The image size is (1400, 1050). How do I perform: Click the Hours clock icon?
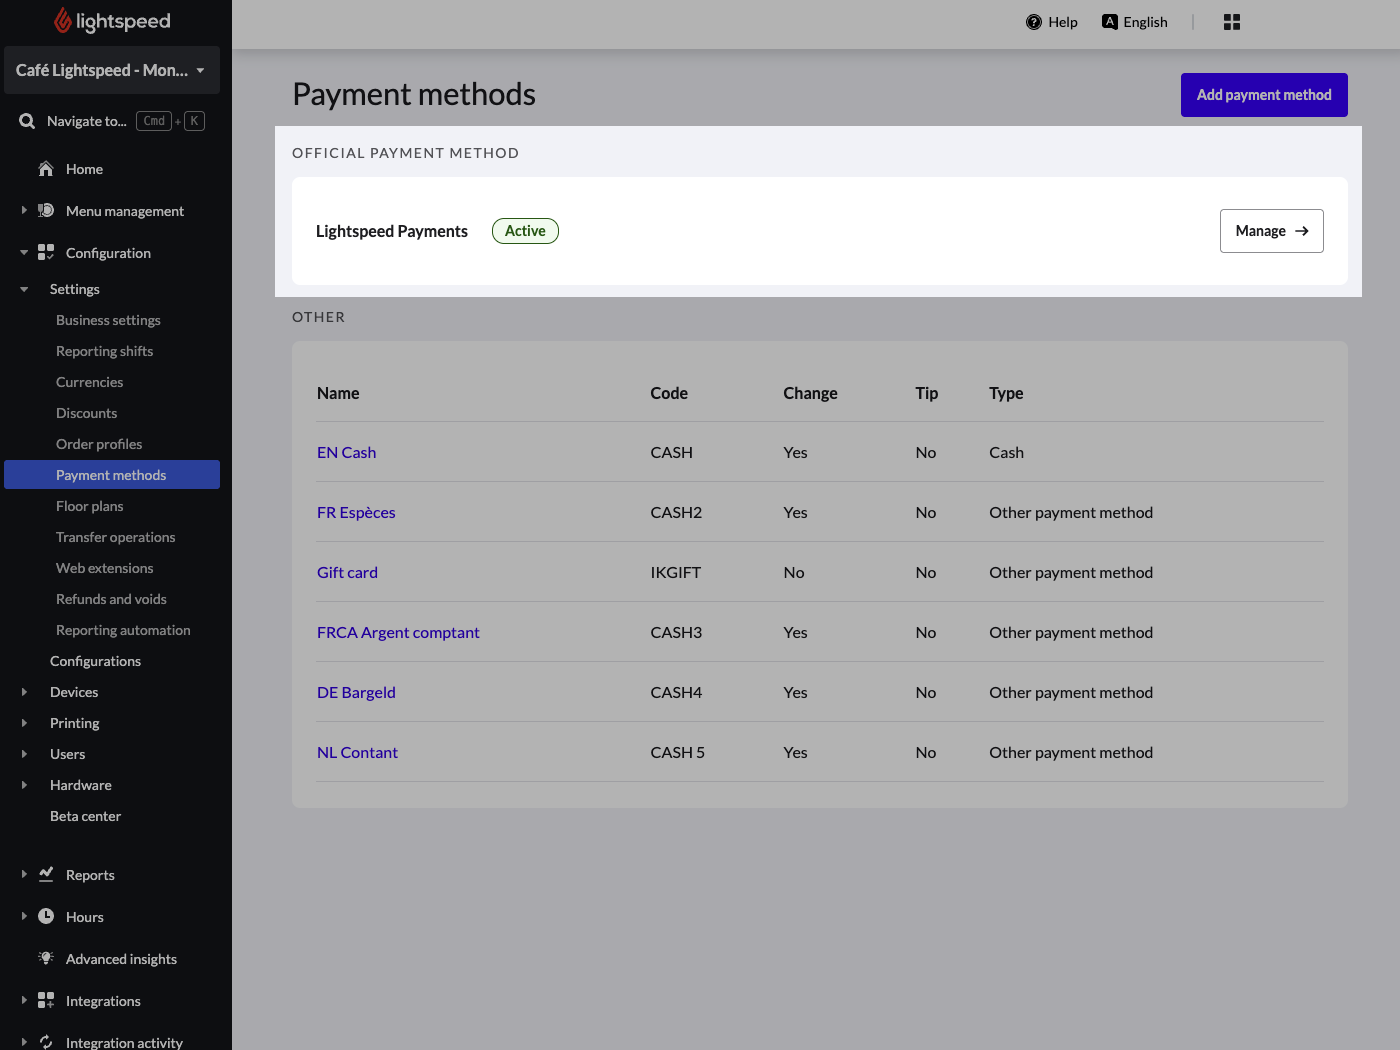coord(46,917)
